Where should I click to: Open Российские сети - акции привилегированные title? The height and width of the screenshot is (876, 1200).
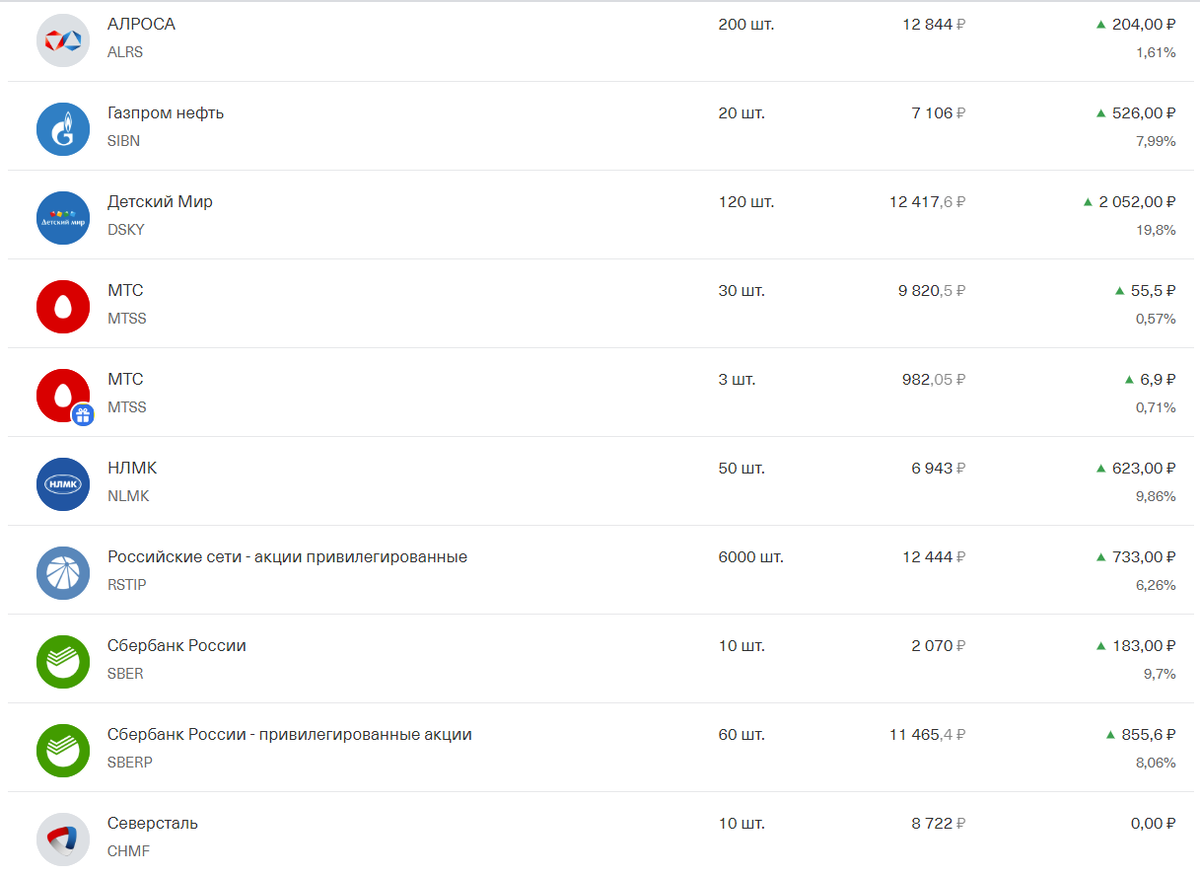287,557
